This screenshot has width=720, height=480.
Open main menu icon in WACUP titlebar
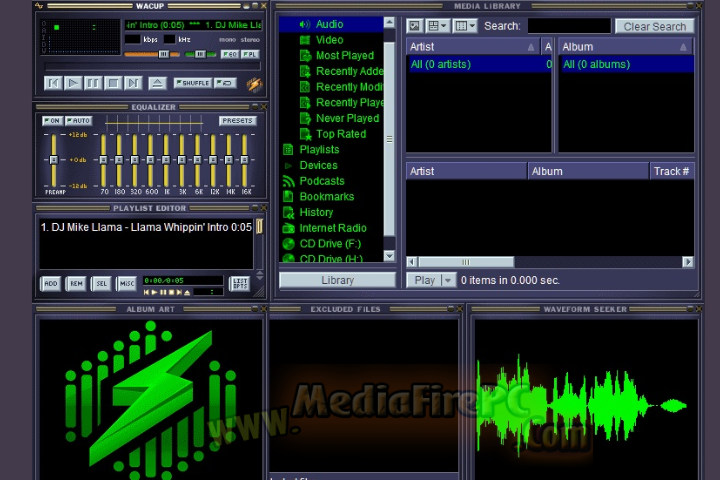39,6
